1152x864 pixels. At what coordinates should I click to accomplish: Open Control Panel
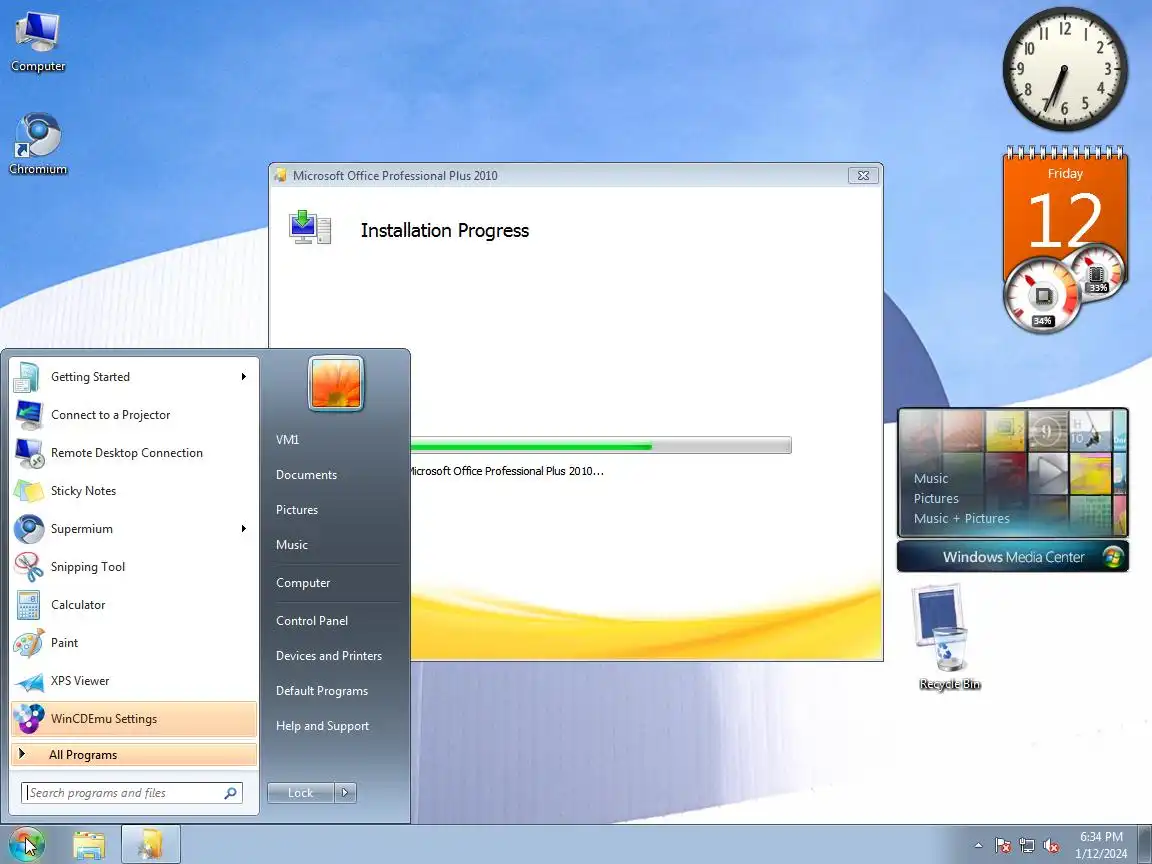click(x=312, y=621)
